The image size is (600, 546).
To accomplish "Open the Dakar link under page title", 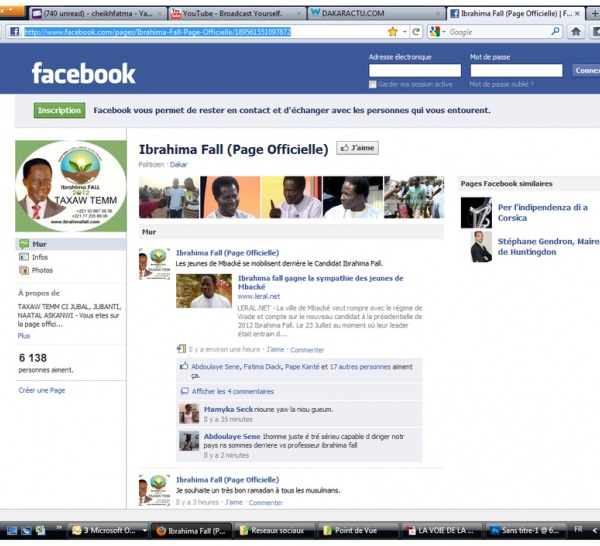I will pyautogui.click(x=178, y=165).
